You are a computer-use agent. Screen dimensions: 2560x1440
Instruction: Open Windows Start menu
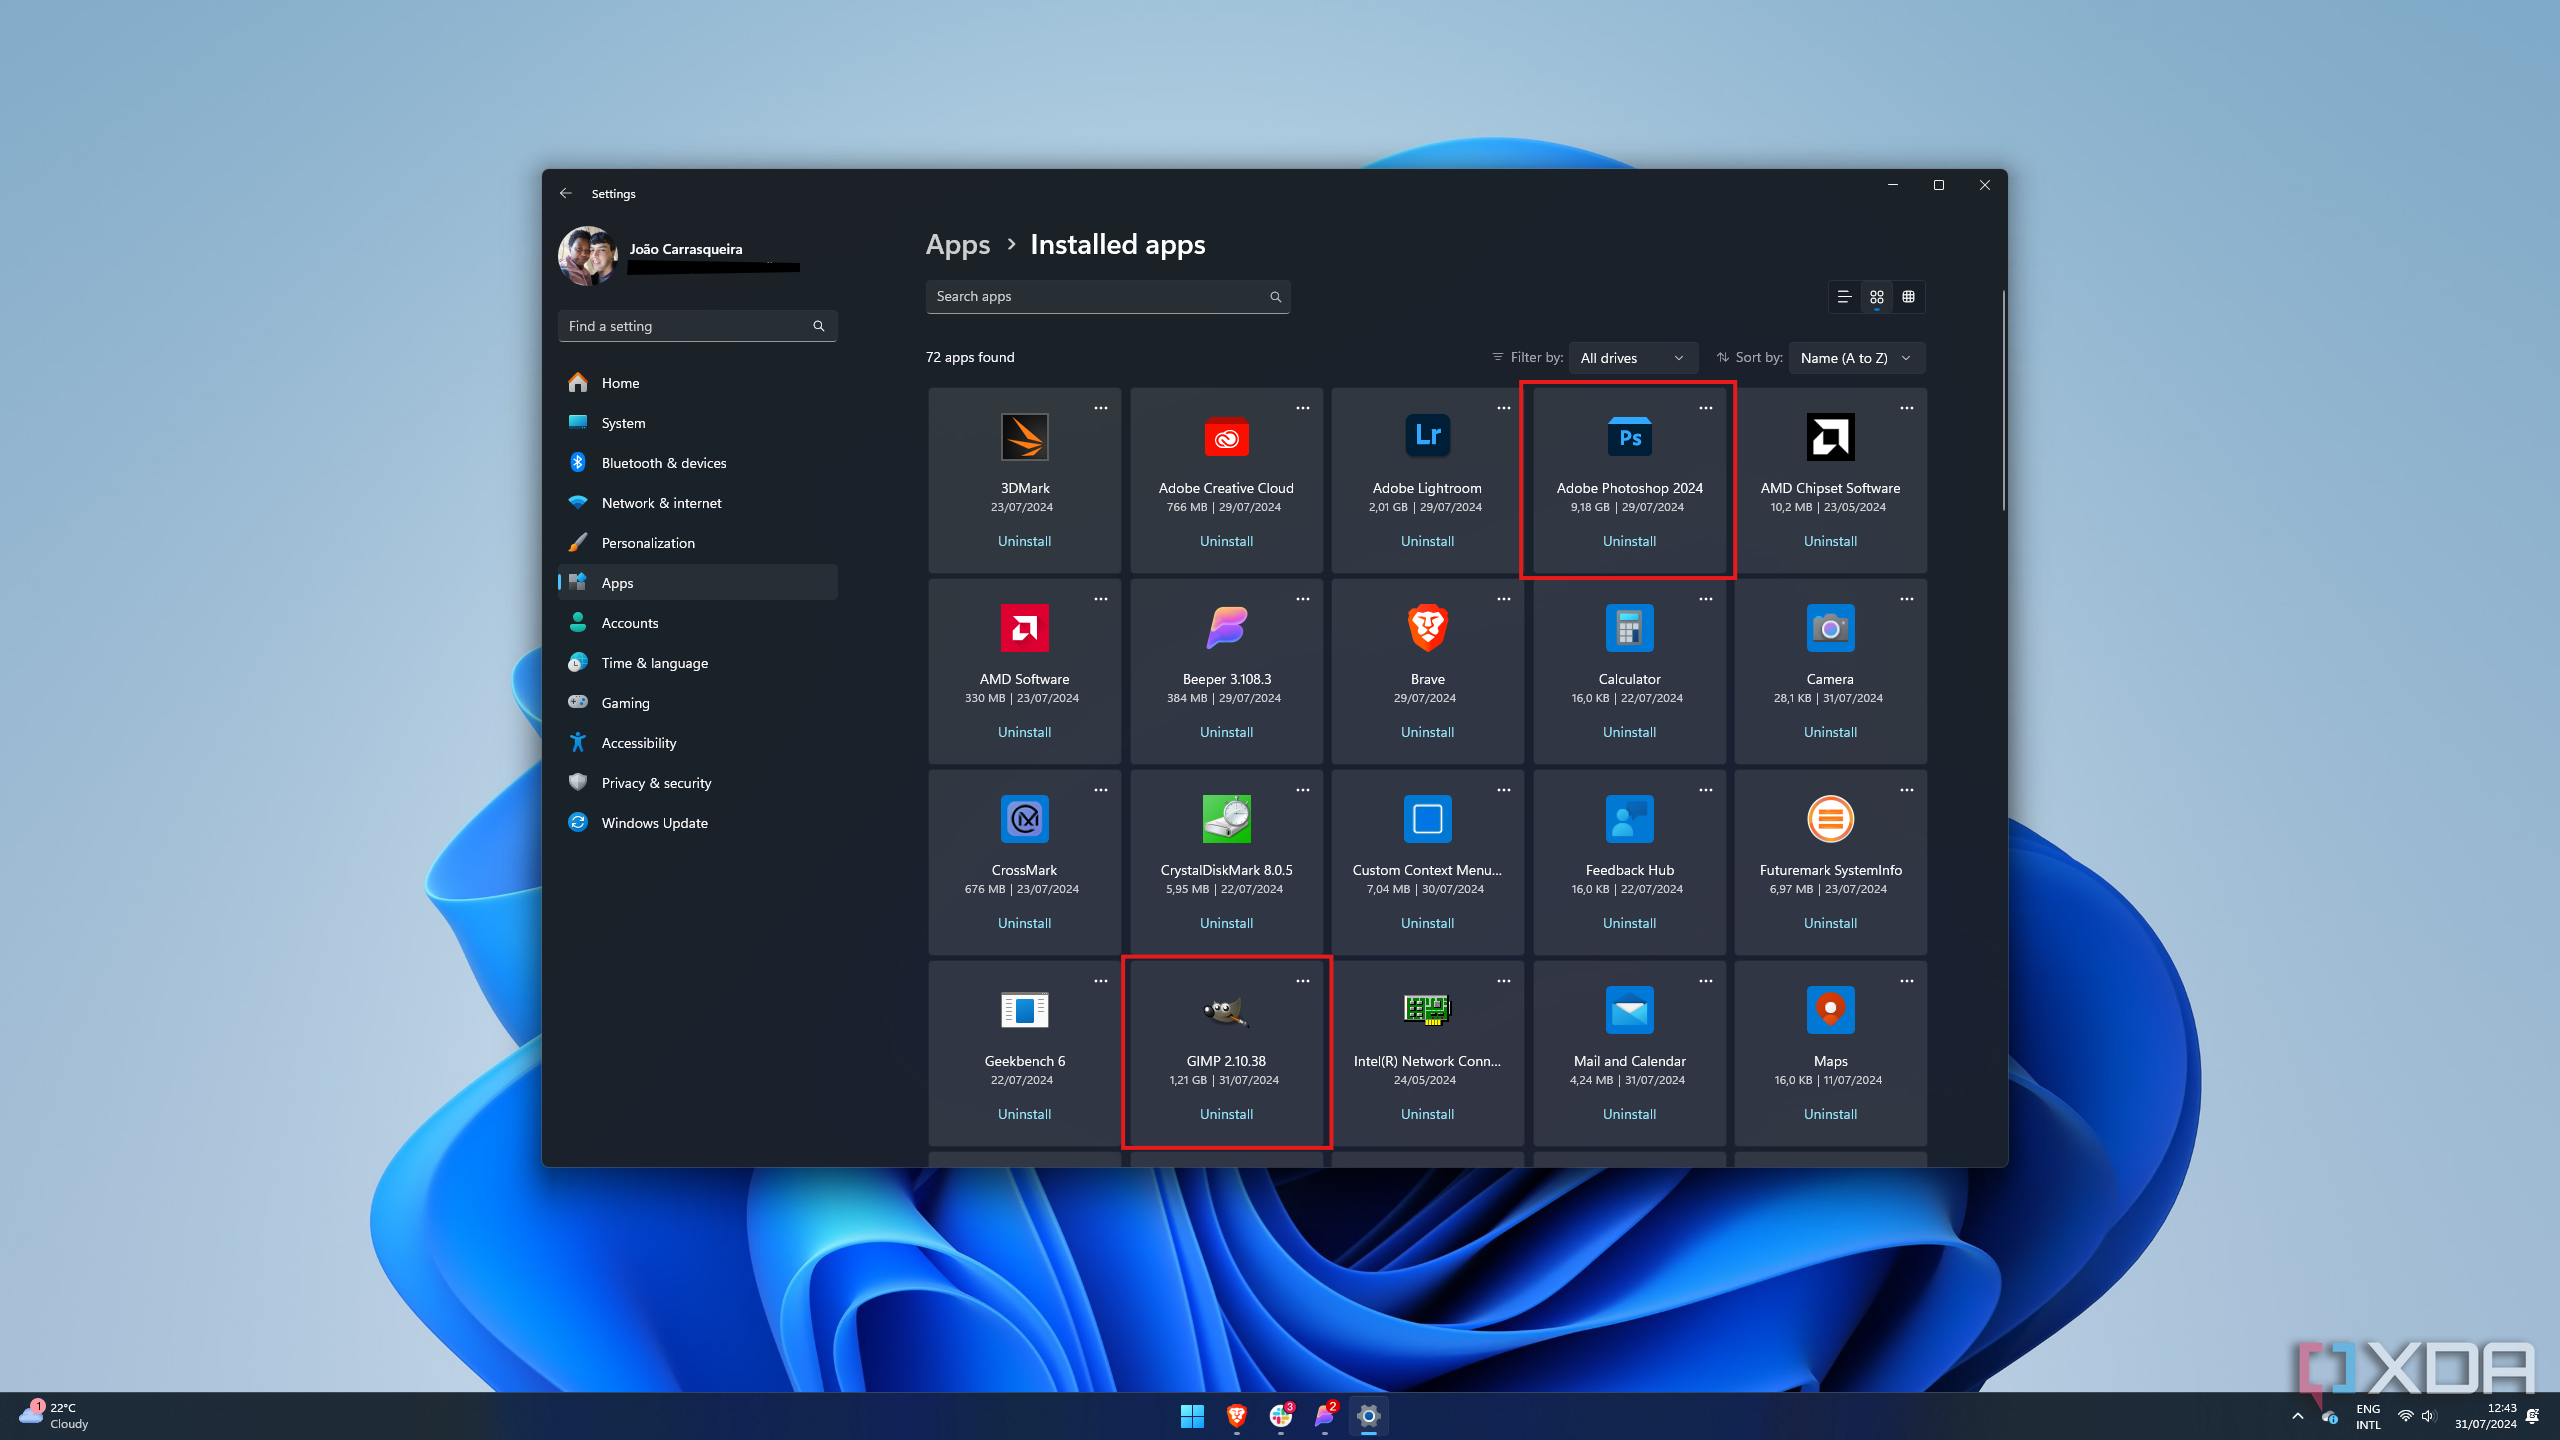click(1192, 1416)
